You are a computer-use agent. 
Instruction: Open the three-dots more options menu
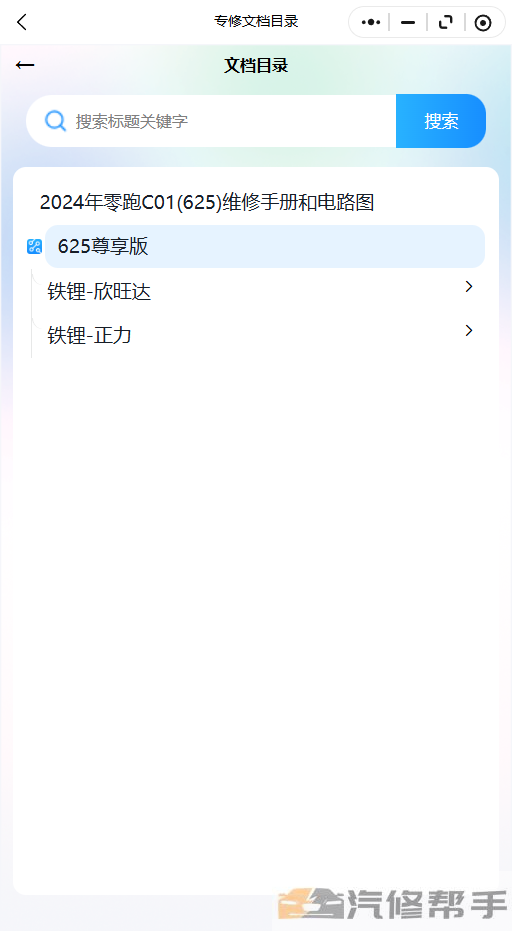tap(371, 23)
